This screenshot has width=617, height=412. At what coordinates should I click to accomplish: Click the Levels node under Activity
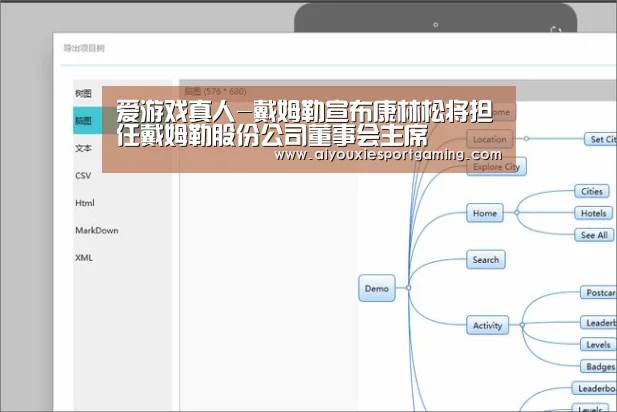point(598,345)
